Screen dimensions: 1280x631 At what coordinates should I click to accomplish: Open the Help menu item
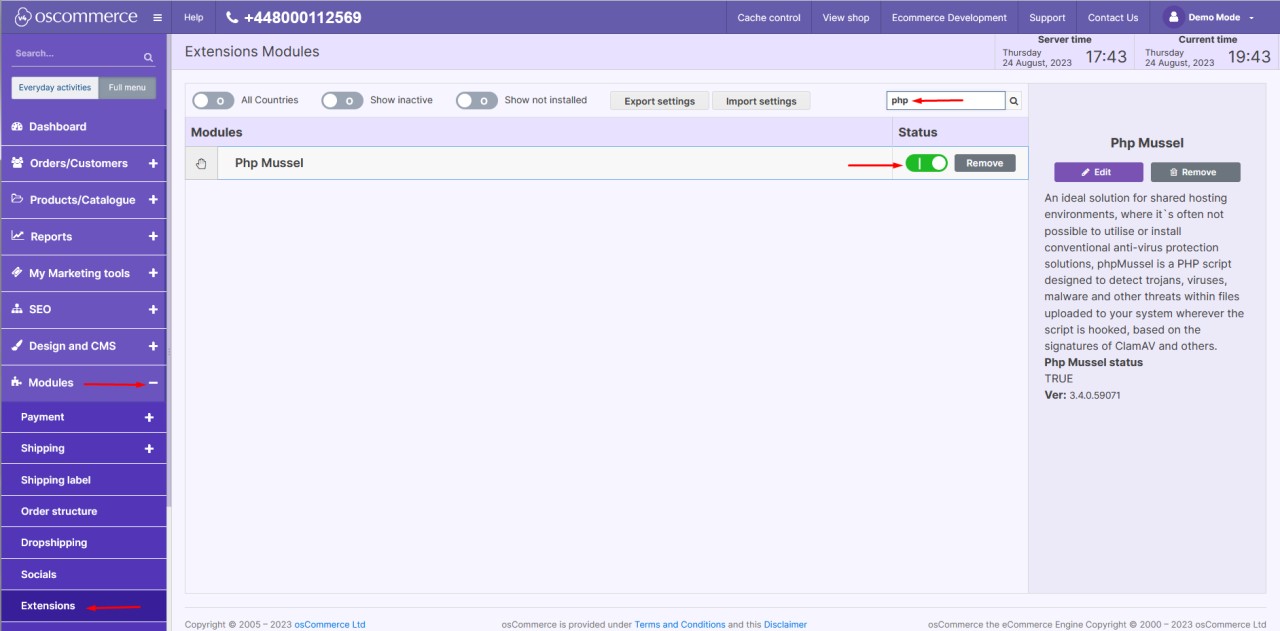pos(194,17)
